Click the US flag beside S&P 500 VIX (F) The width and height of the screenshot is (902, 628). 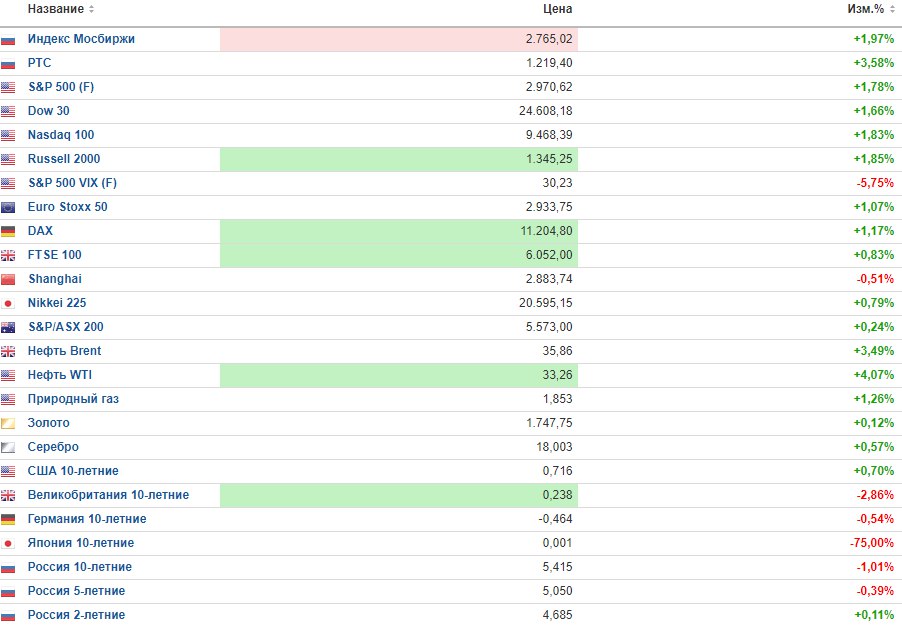[x=8, y=183]
